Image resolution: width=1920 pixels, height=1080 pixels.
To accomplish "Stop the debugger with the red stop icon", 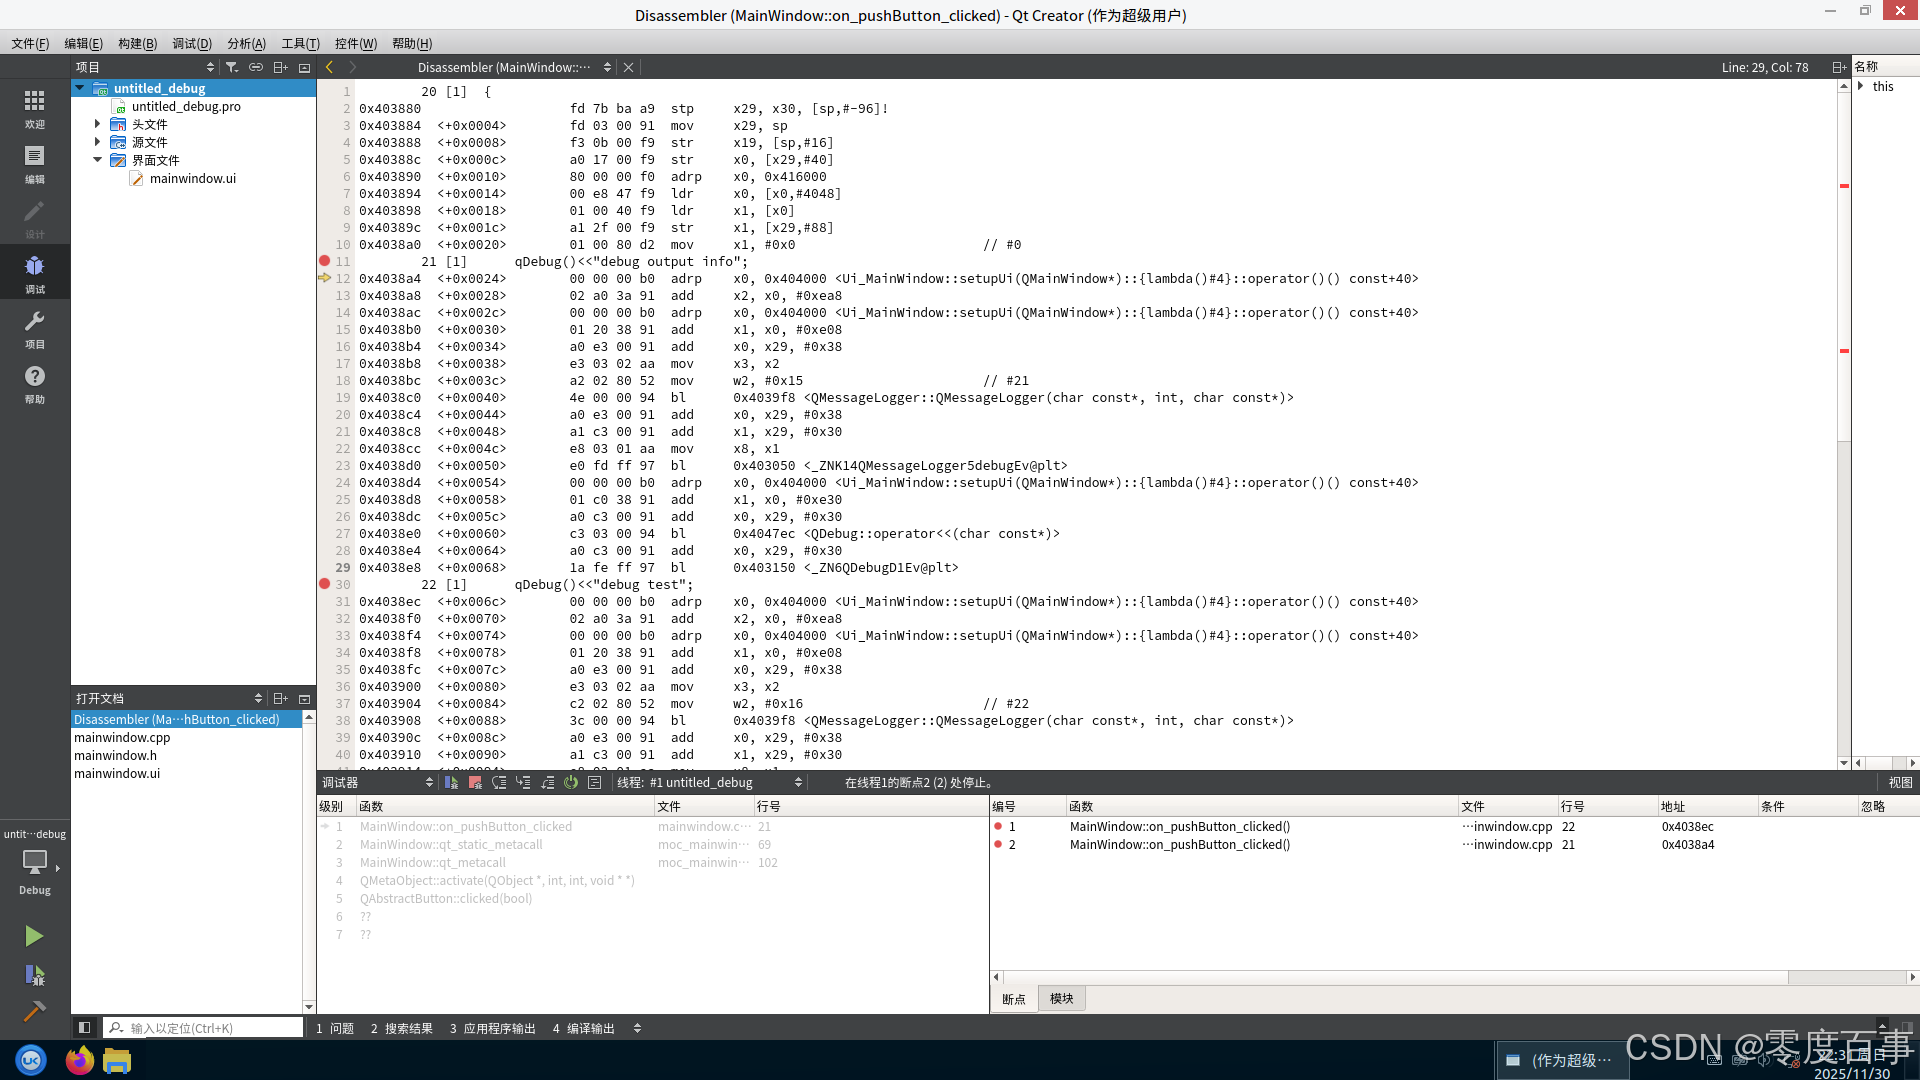I will coord(475,783).
